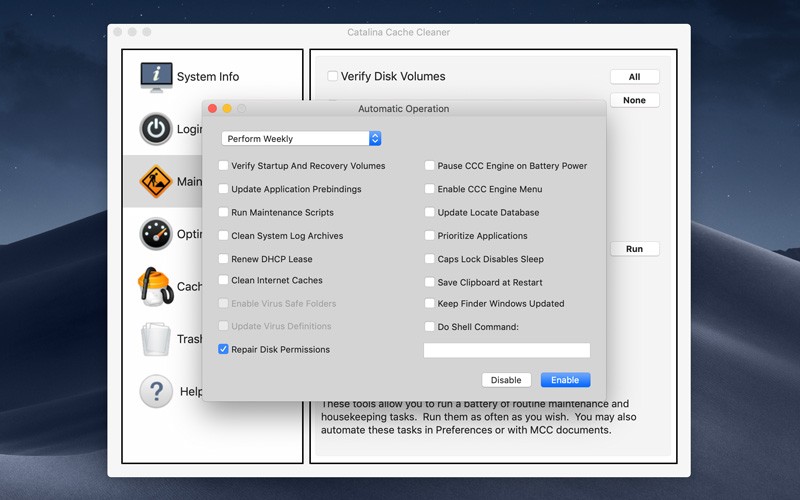
Task: Enable Prioritize Applications option
Action: tap(430, 236)
